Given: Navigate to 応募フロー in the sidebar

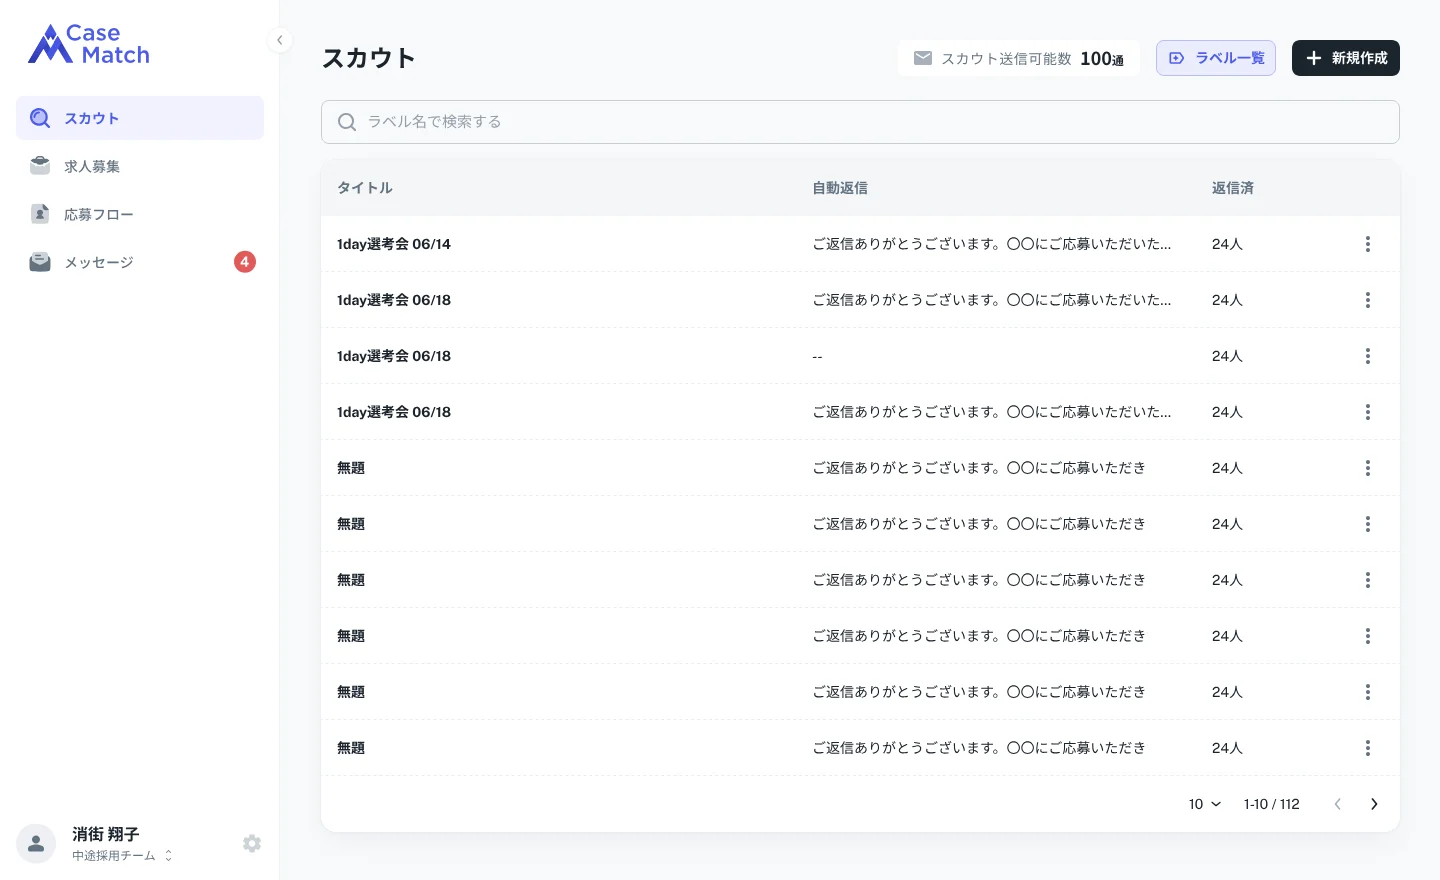Looking at the screenshot, I should 140,214.
